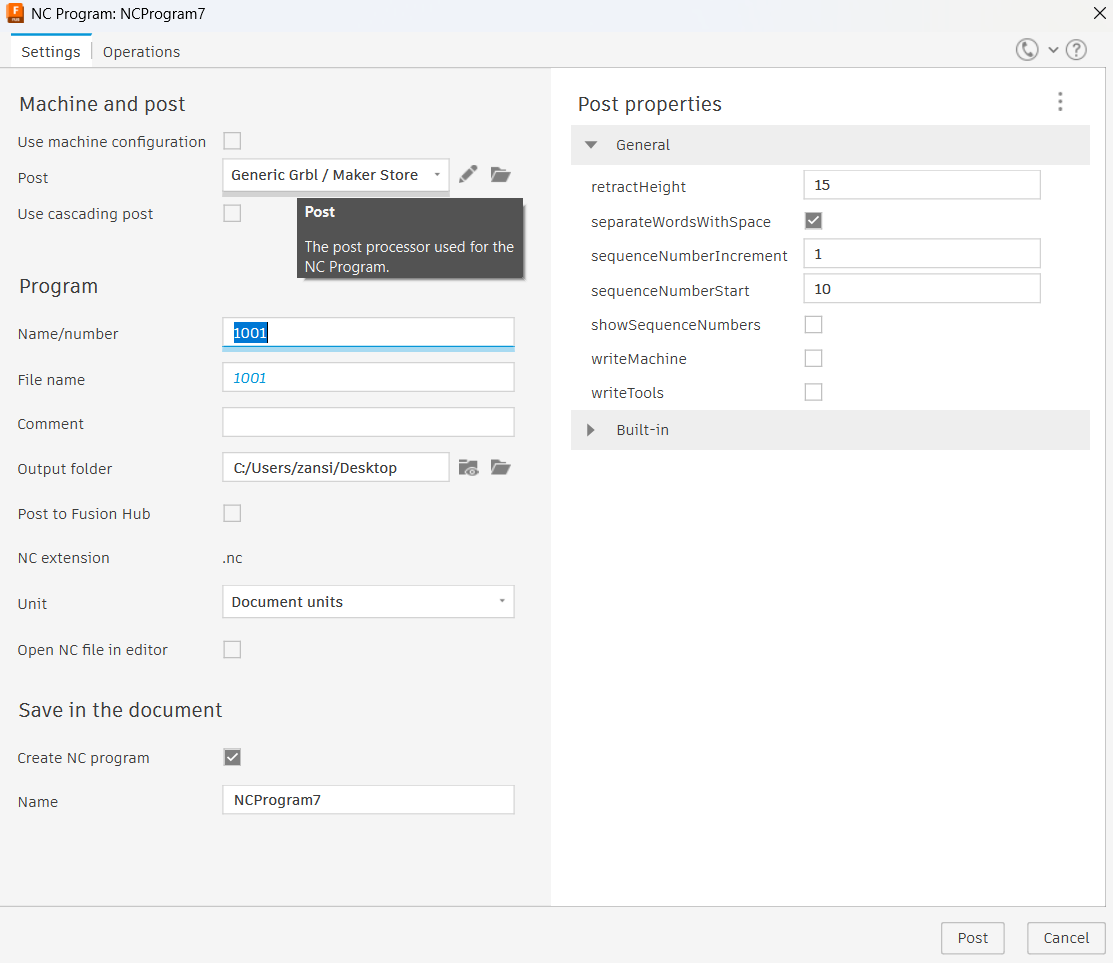Click the camera-folder icon beside Output folder
Viewport: 1113px width, 963px height.
coord(468,468)
